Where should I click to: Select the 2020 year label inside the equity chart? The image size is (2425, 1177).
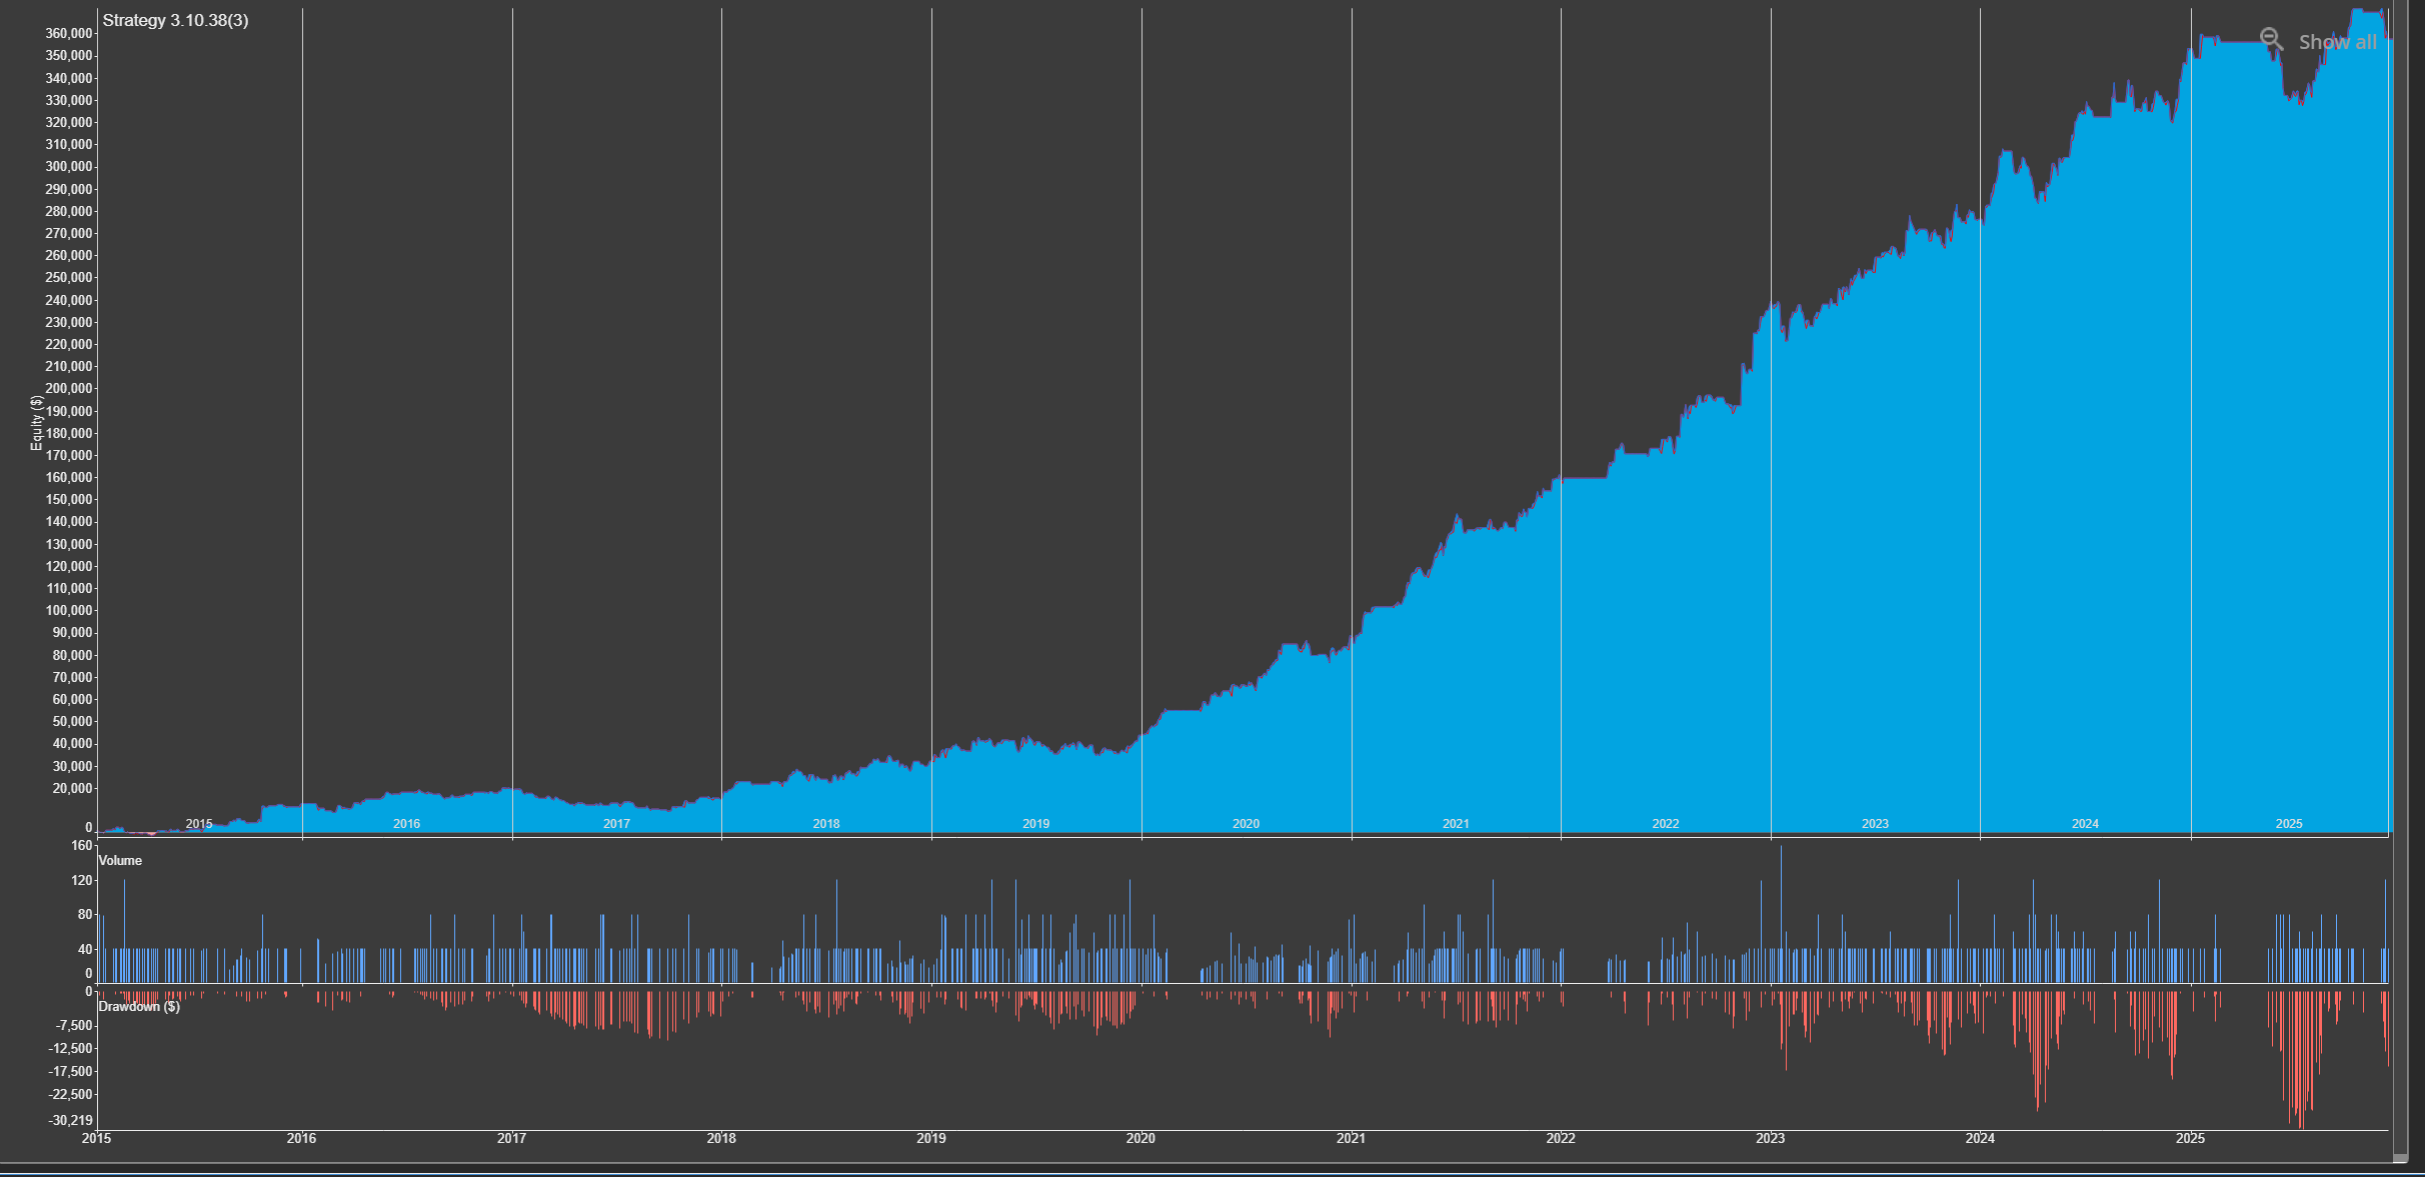[x=1245, y=823]
